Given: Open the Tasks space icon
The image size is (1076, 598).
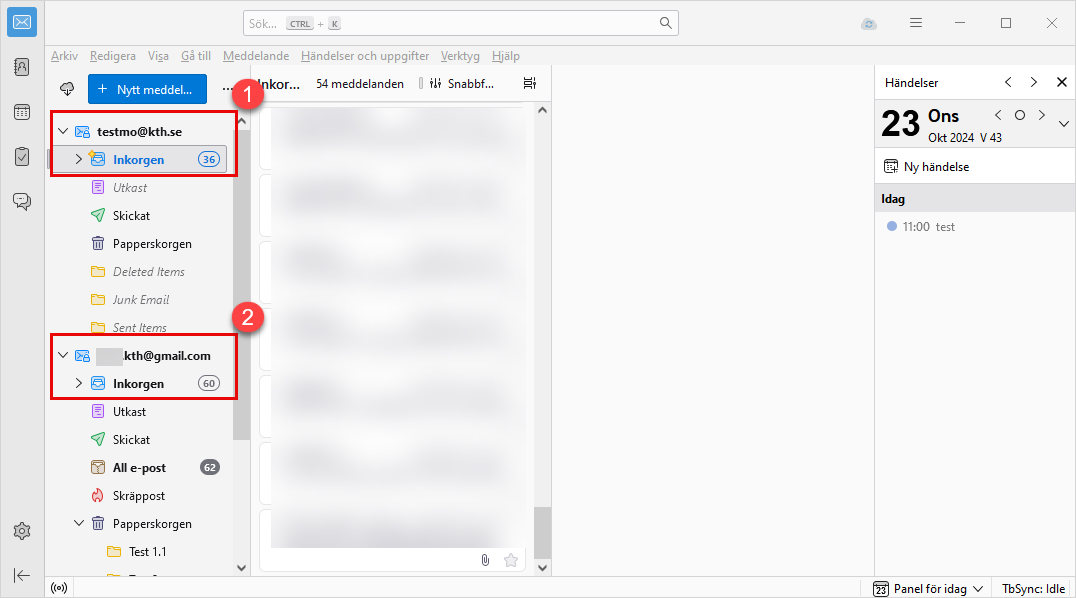Looking at the screenshot, I should pos(22,157).
